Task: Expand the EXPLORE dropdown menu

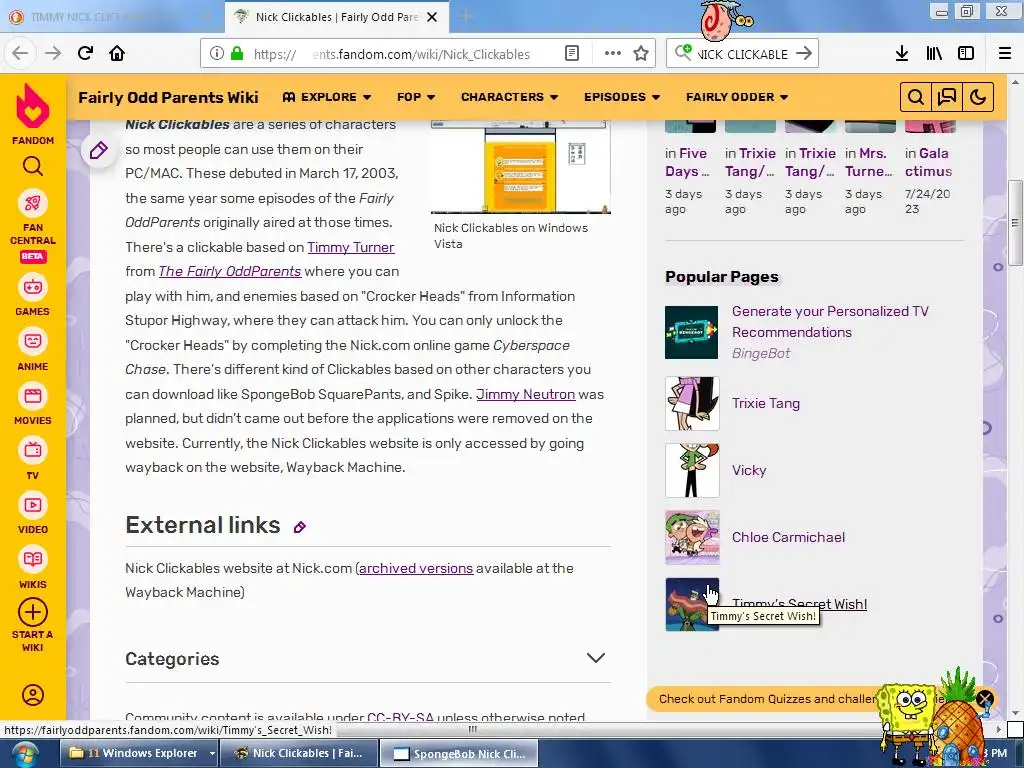Action: 327,97
